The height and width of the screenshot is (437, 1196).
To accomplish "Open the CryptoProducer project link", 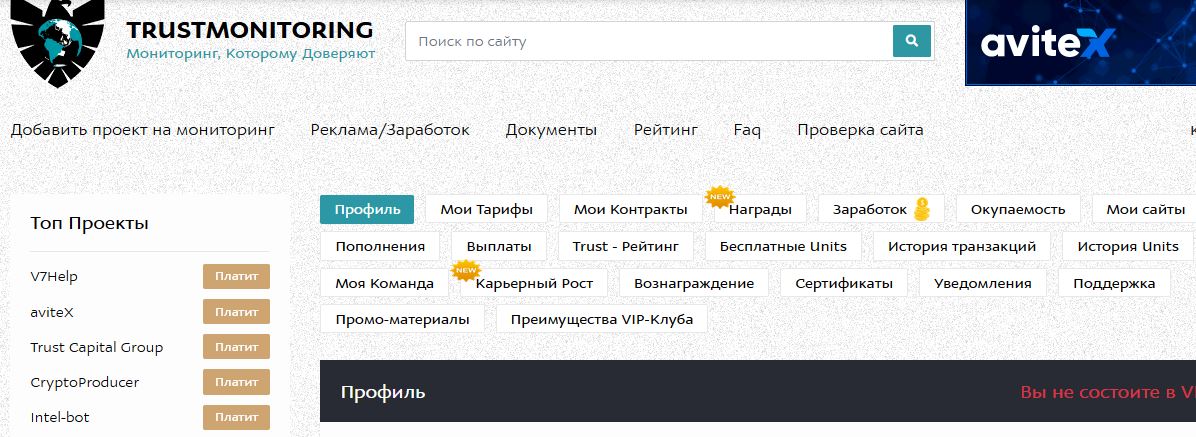I will coord(85,382).
